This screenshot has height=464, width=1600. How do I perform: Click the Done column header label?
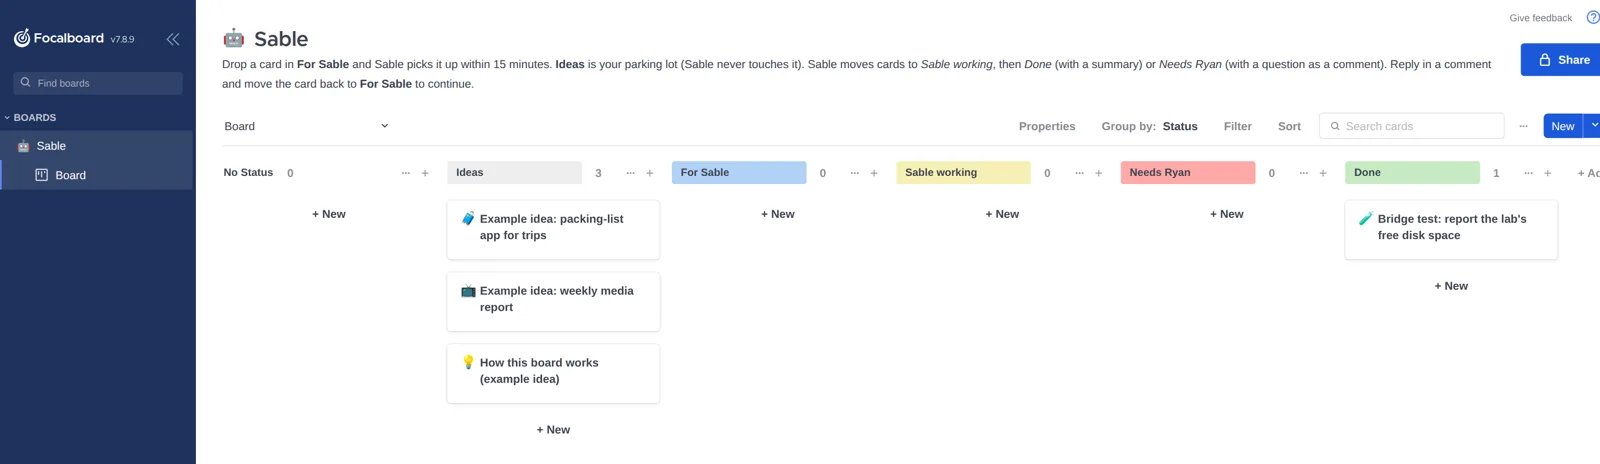tap(1412, 173)
